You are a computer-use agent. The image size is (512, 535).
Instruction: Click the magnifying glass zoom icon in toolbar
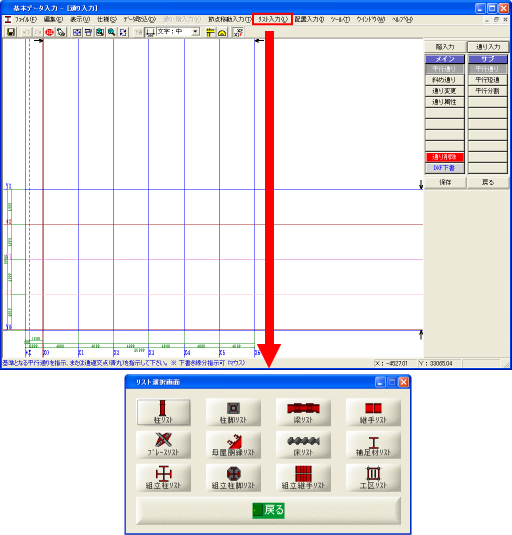point(112,32)
